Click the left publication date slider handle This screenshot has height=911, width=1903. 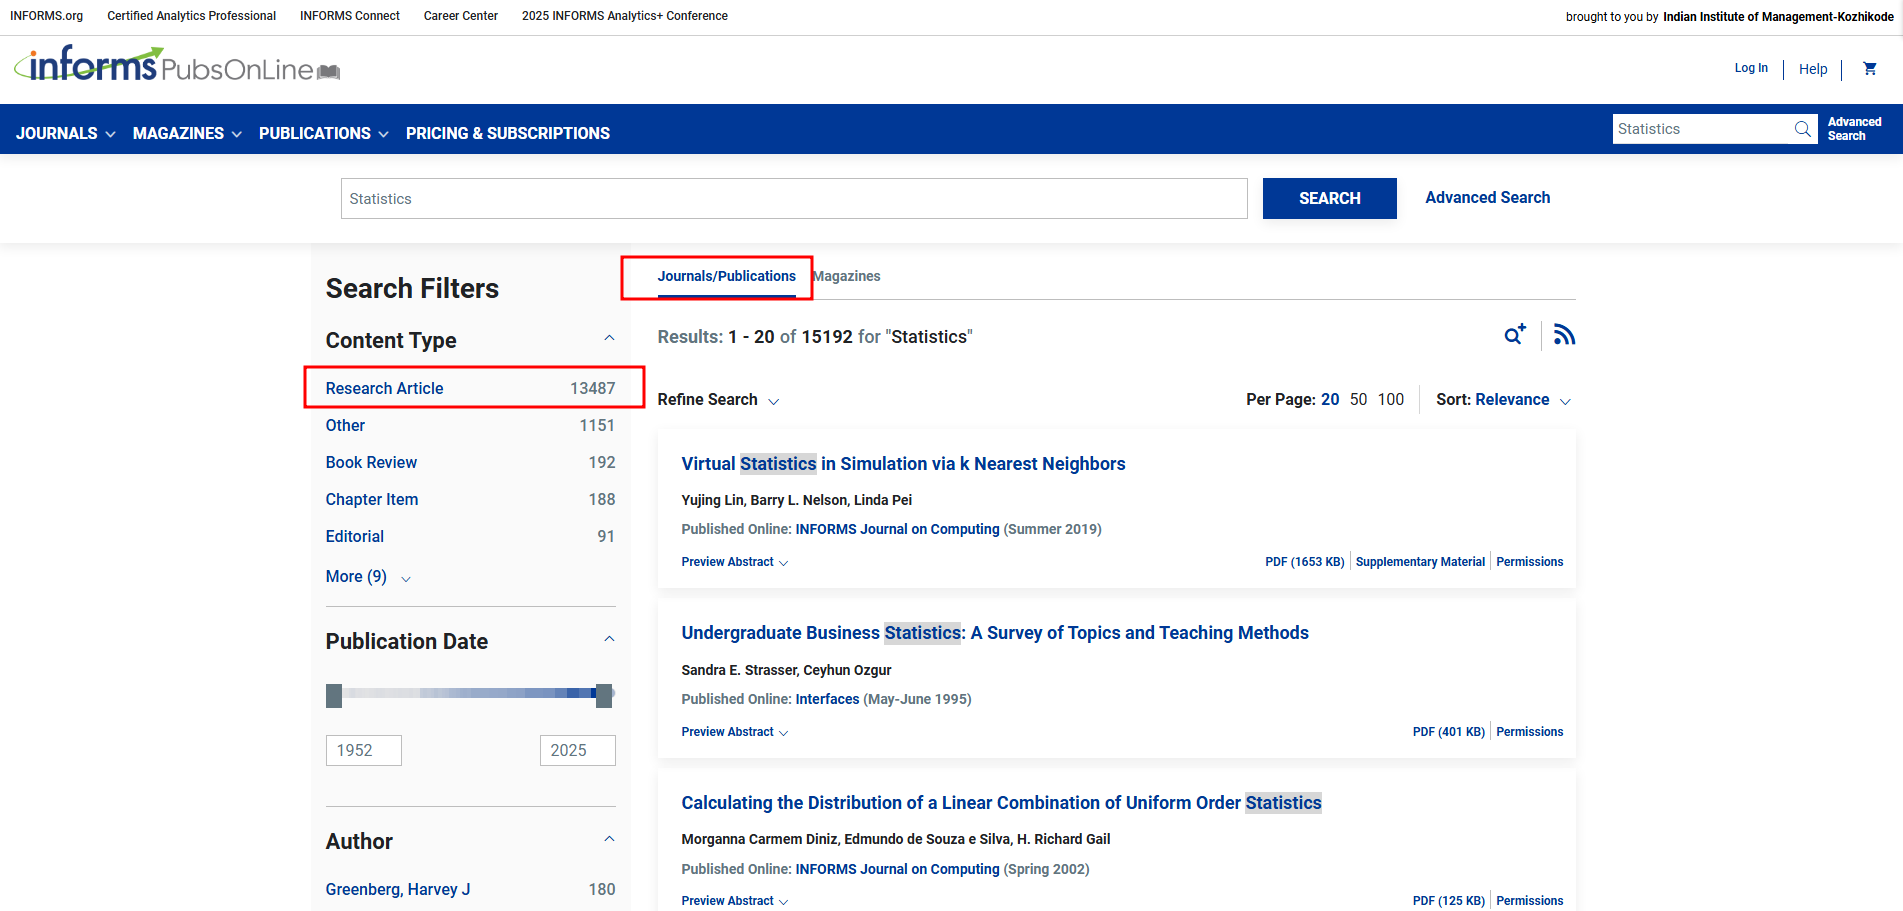334,696
